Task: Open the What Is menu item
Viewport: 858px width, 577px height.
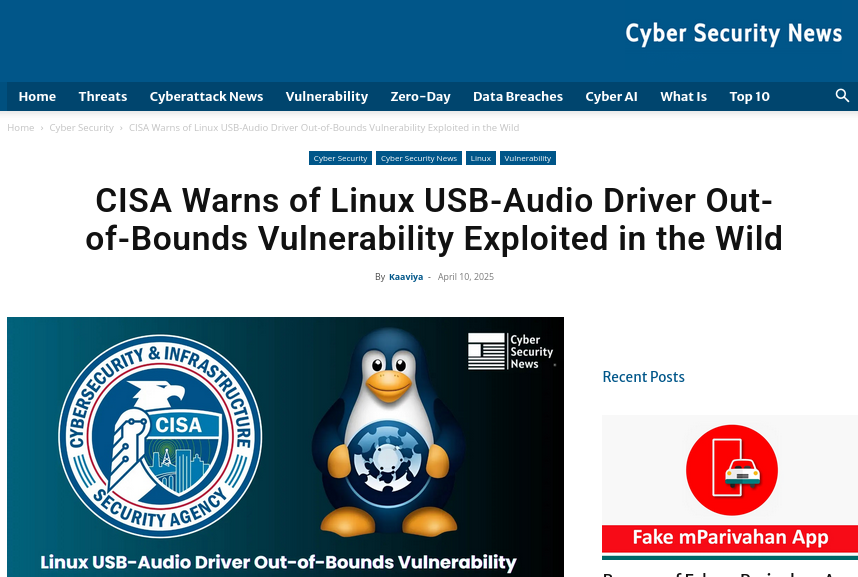Action: coord(683,96)
